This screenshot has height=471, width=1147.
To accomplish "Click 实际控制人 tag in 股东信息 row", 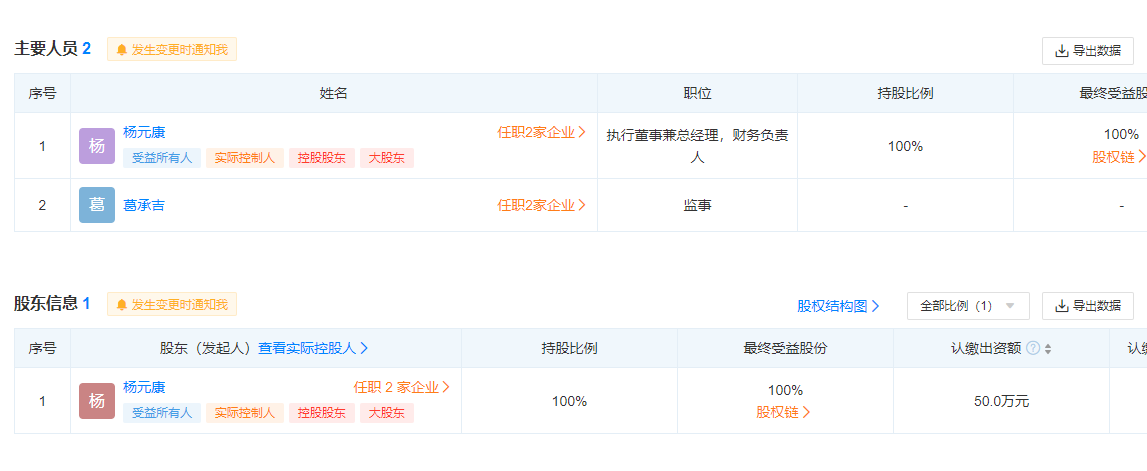I will (245, 413).
